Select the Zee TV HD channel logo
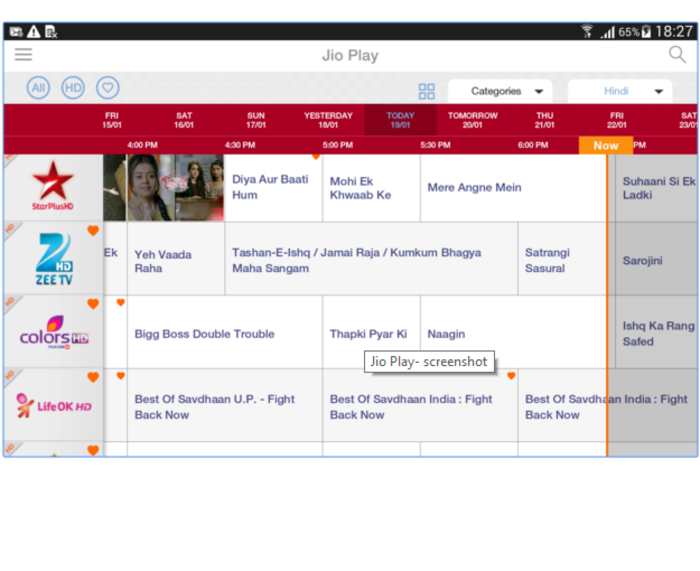This screenshot has height=571, width=700. tap(54, 258)
